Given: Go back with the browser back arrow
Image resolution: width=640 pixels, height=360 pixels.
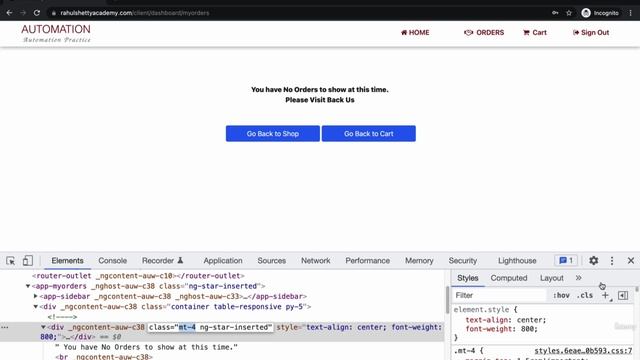Looking at the screenshot, I should [x=9, y=13].
